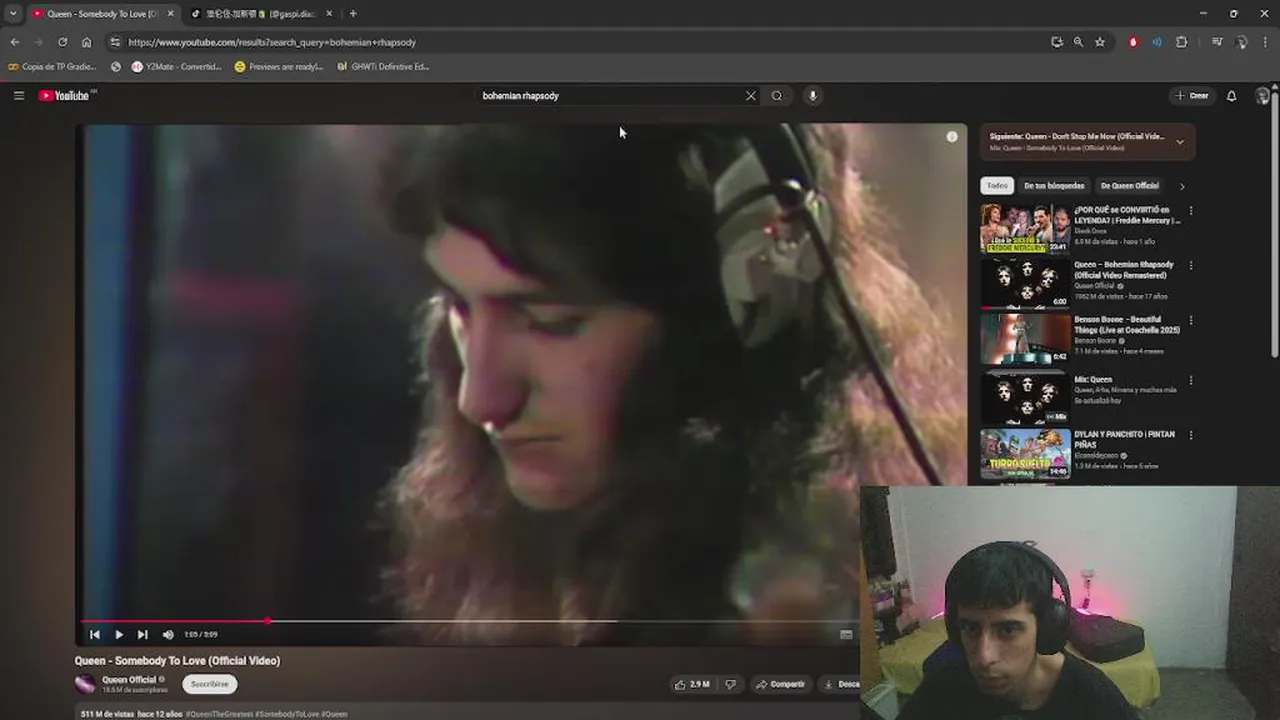This screenshot has width=1280, height=720.
Task: Skip to the next video in player
Action: point(143,634)
